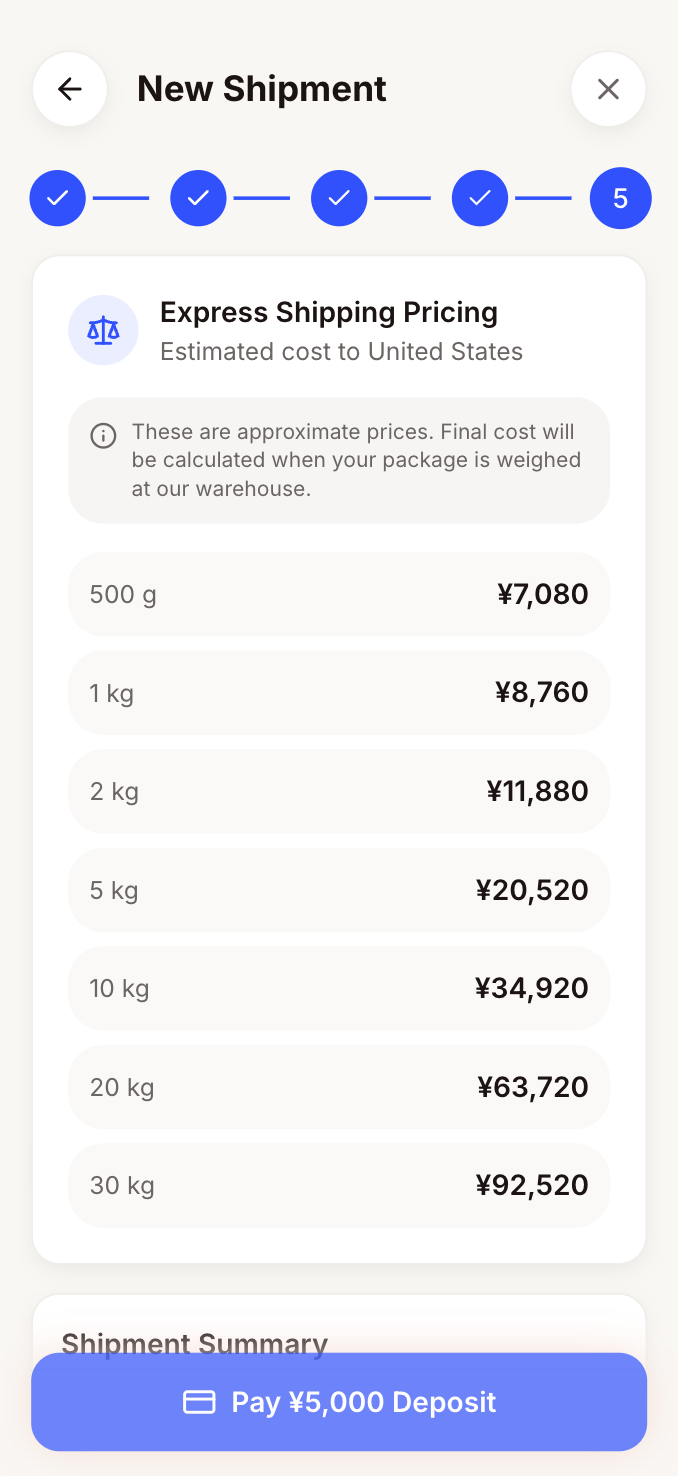This screenshot has width=678, height=1476.
Task: Select the 5 kg ¥20,520 tier
Action: tap(338, 889)
